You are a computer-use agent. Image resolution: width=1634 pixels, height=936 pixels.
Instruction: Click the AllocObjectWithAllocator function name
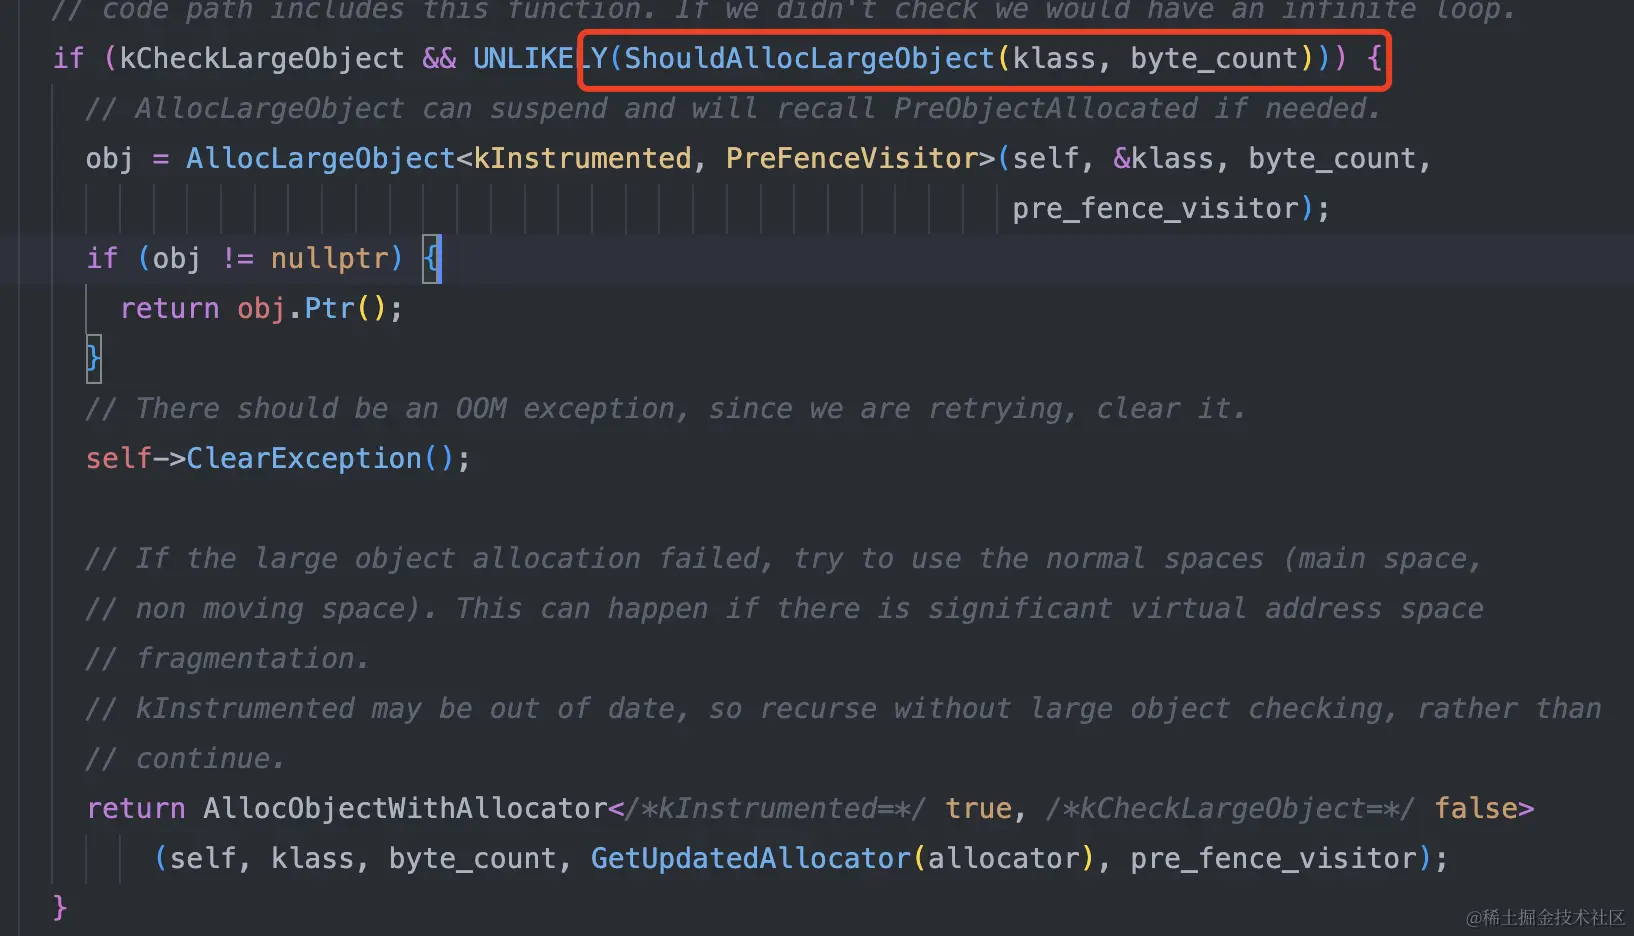coord(405,808)
